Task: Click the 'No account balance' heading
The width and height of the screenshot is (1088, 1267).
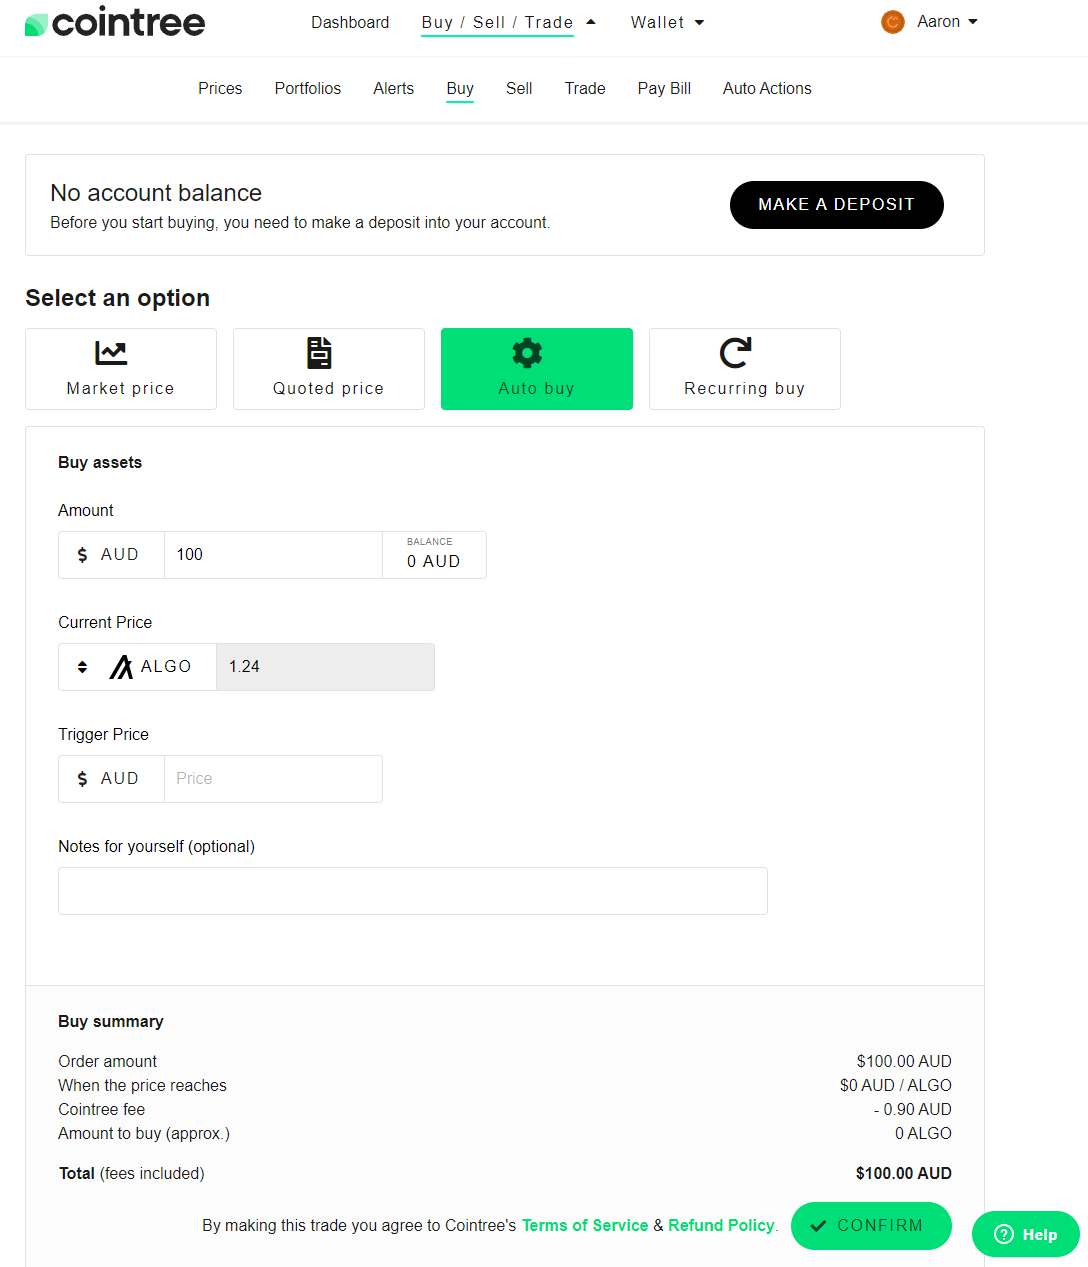Action: click(156, 193)
